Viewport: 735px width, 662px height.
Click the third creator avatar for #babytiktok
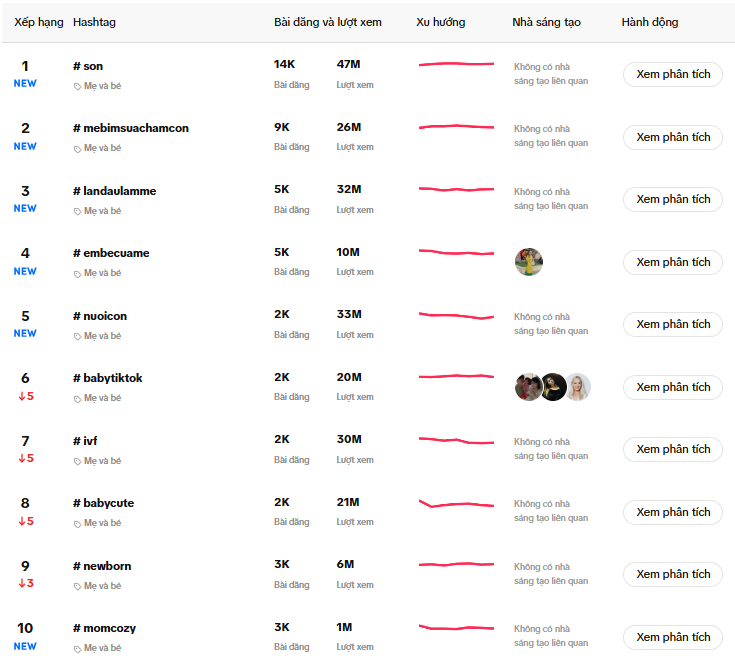[x=578, y=387]
